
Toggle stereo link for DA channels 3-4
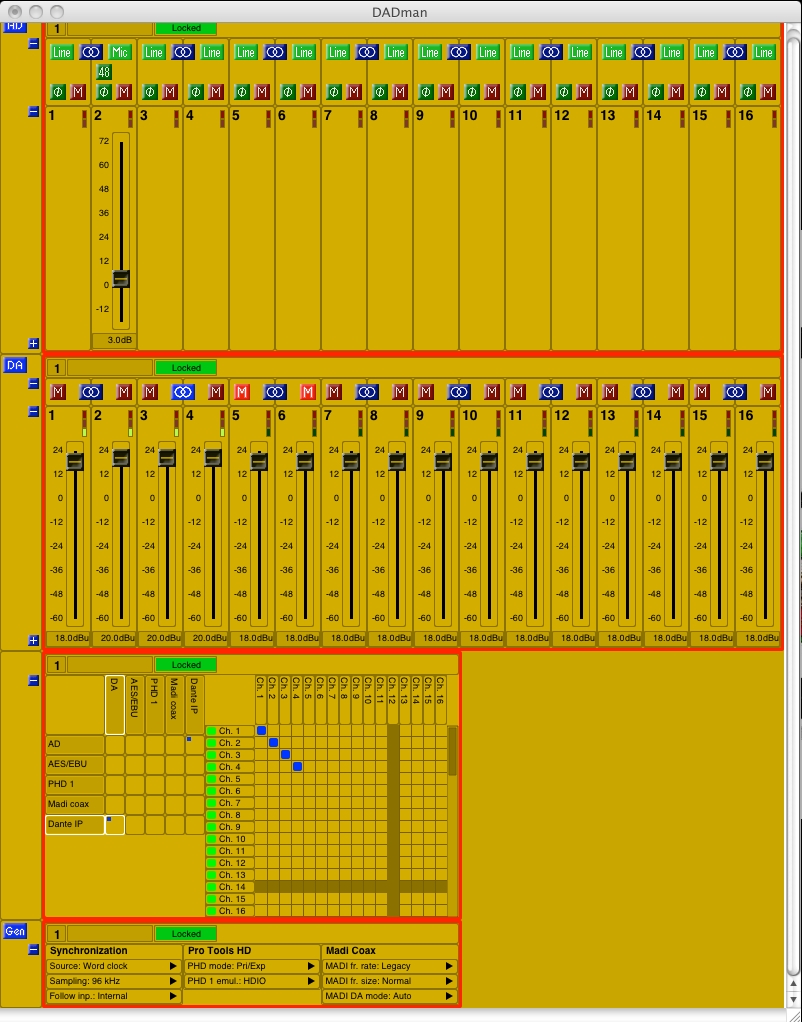183,391
